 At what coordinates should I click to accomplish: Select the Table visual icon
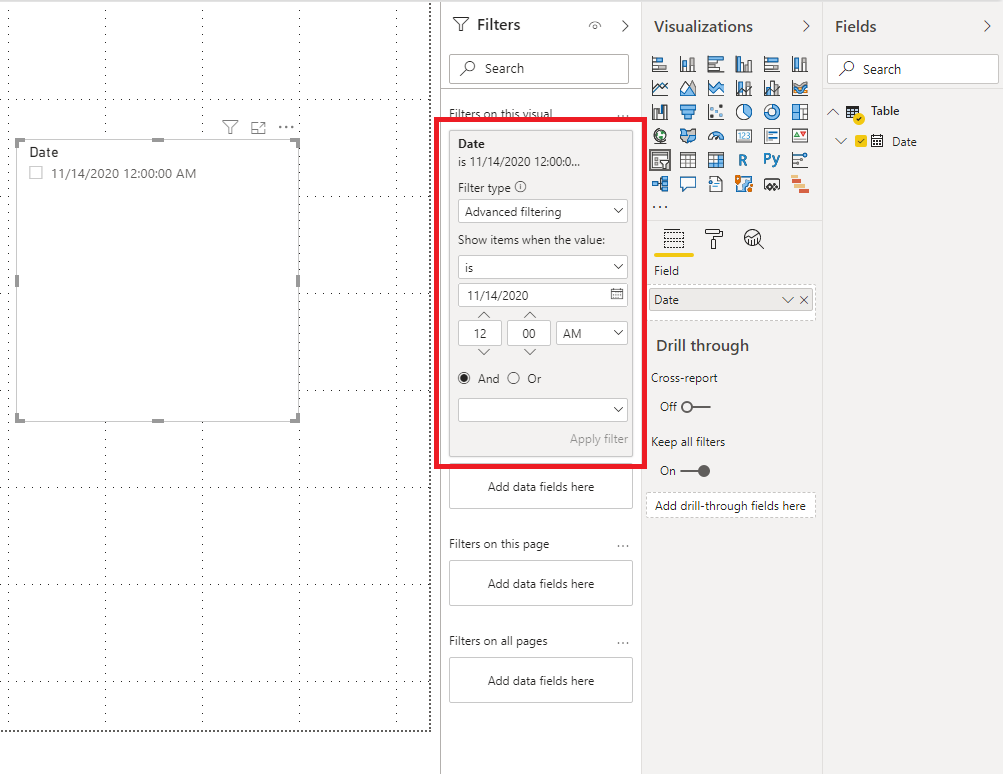(x=688, y=160)
